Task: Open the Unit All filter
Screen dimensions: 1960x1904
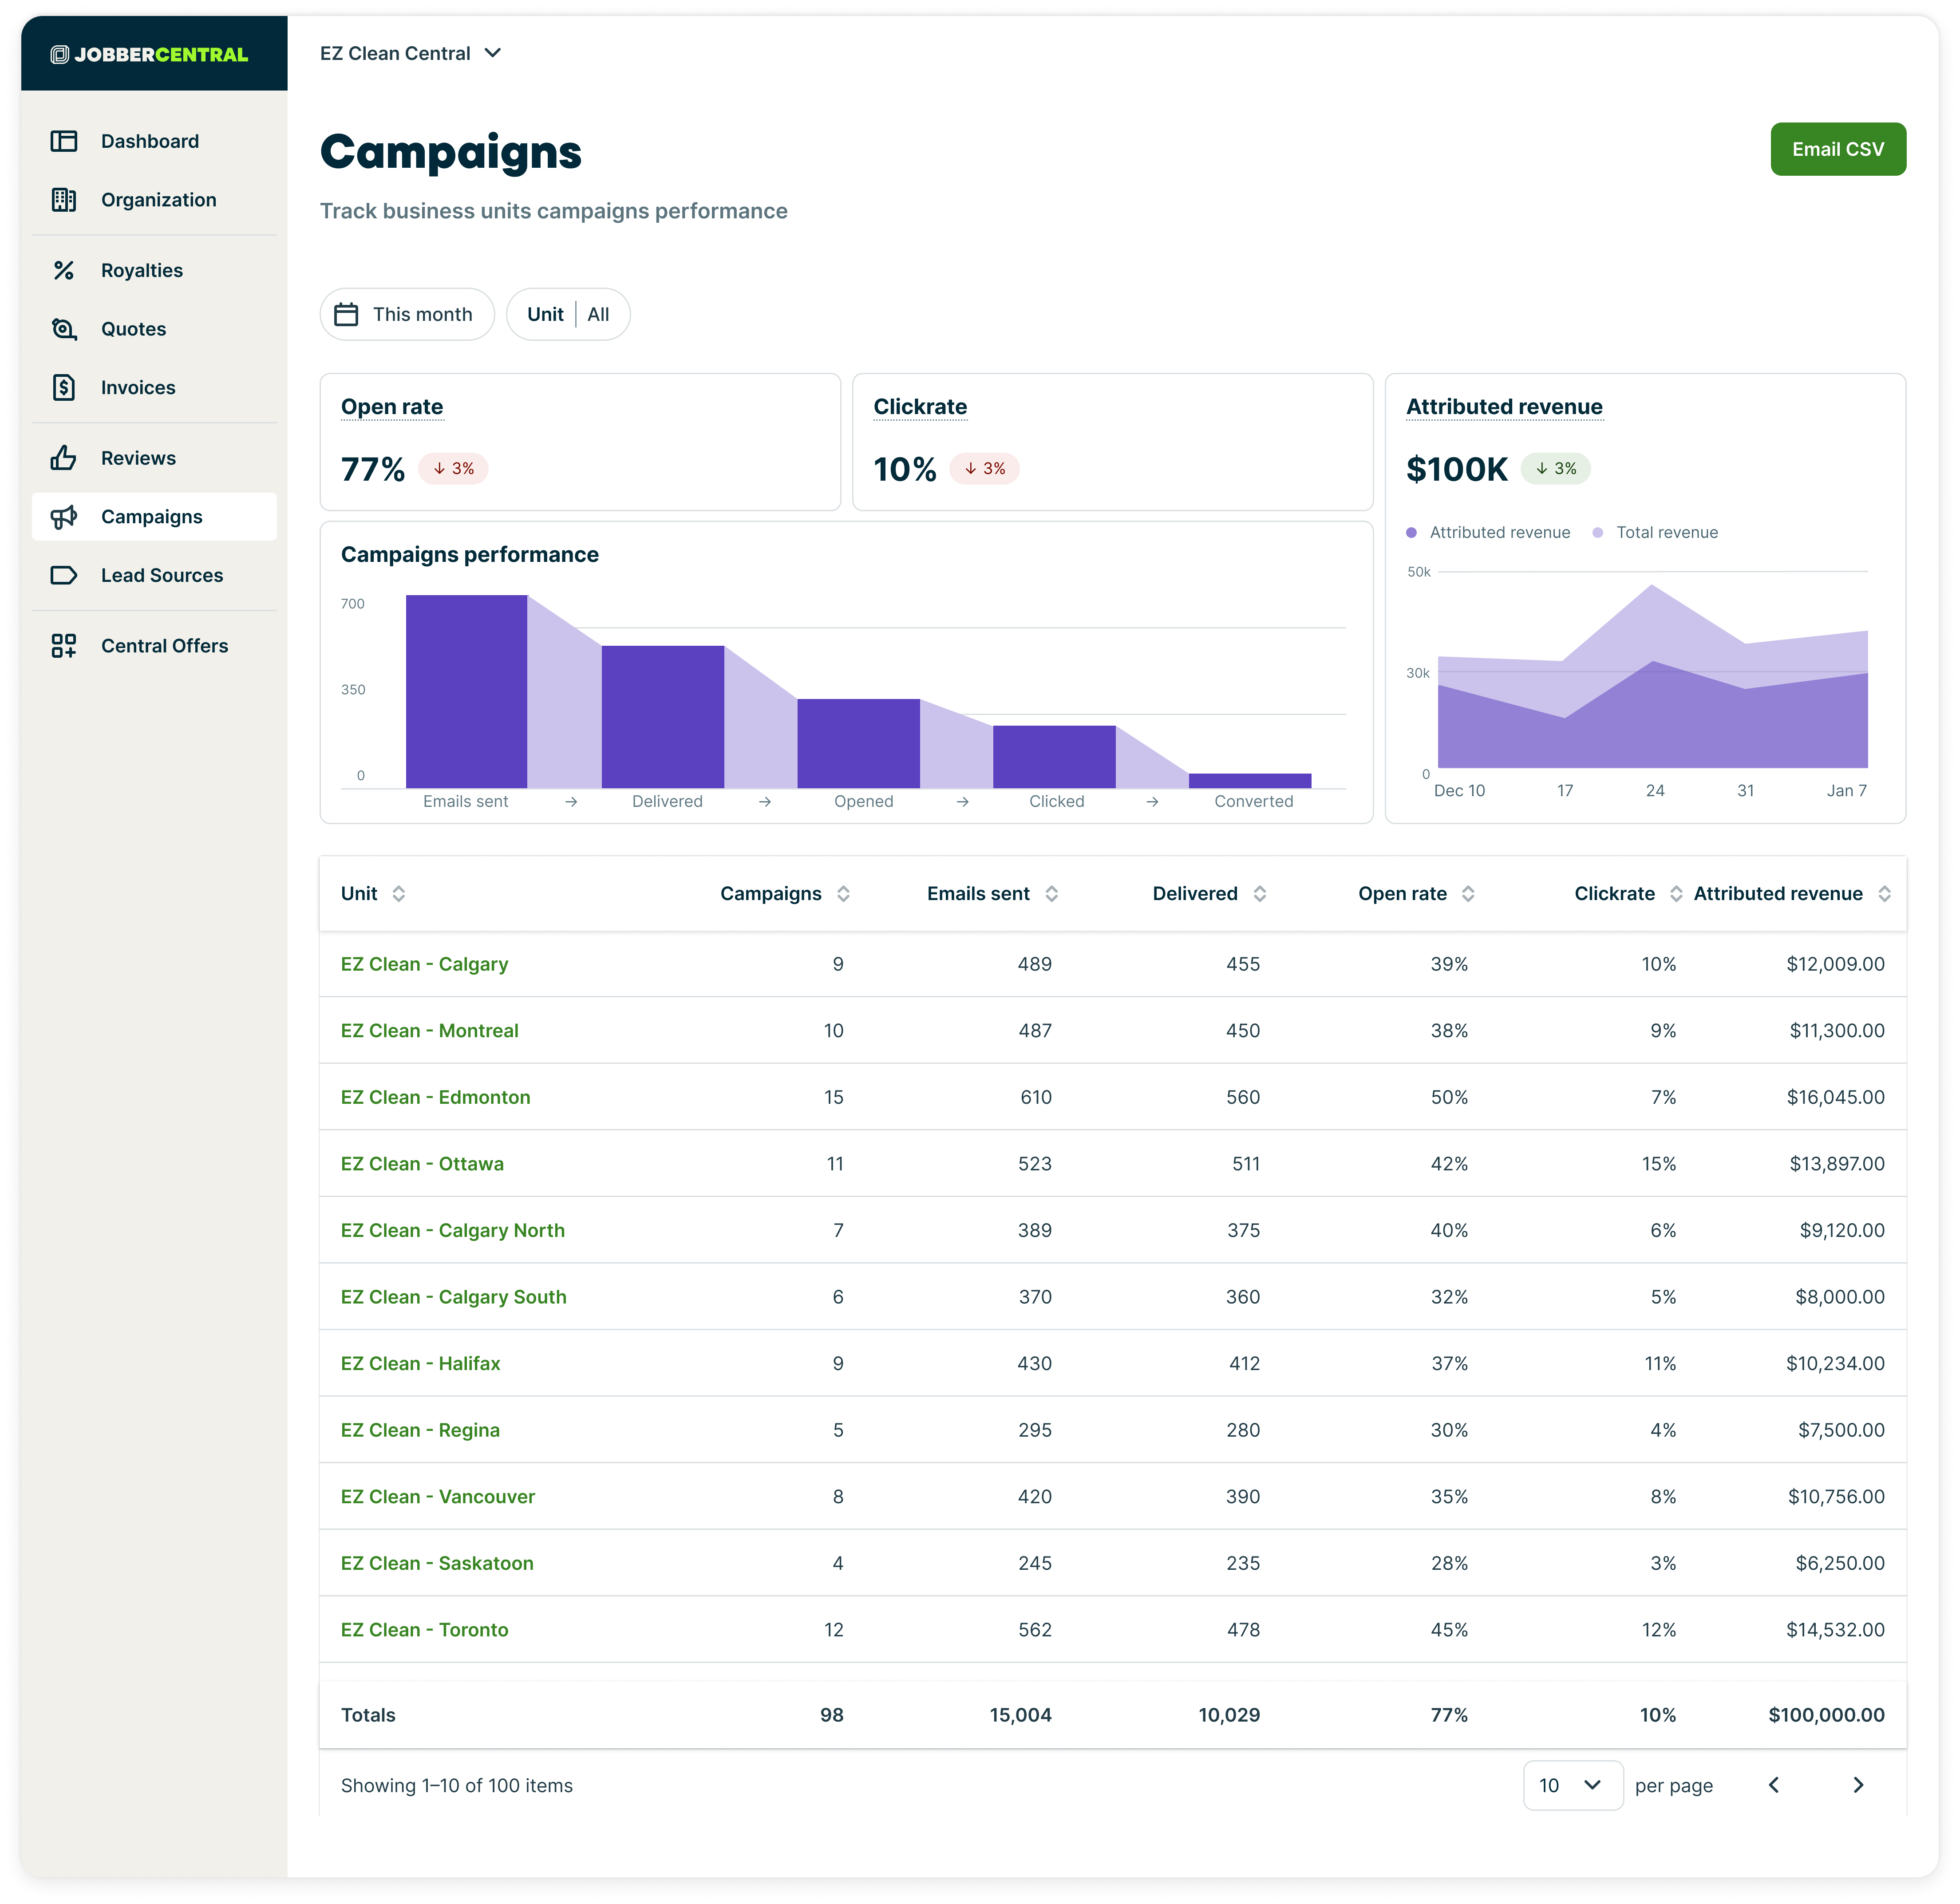Action: coord(568,314)
